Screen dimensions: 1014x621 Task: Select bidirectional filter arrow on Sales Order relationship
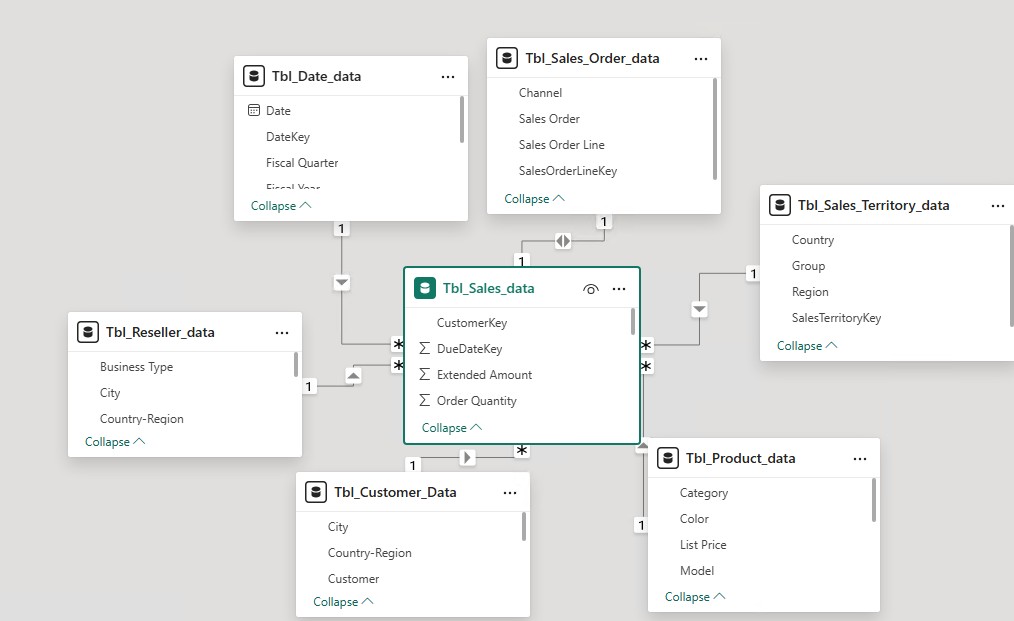[x=563, y=241]
